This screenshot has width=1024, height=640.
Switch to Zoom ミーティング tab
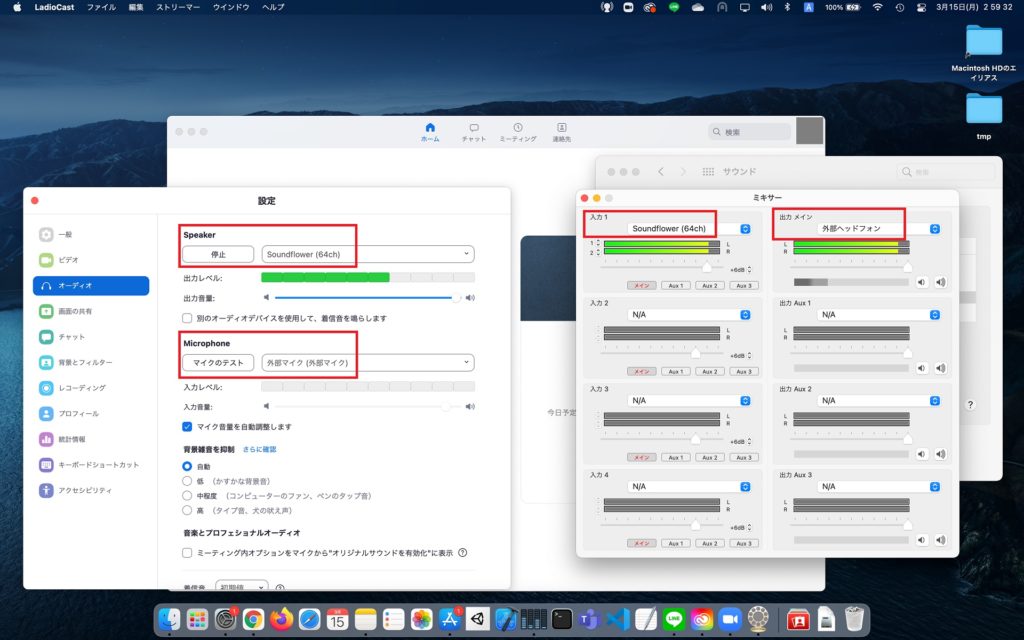(518, 133)
